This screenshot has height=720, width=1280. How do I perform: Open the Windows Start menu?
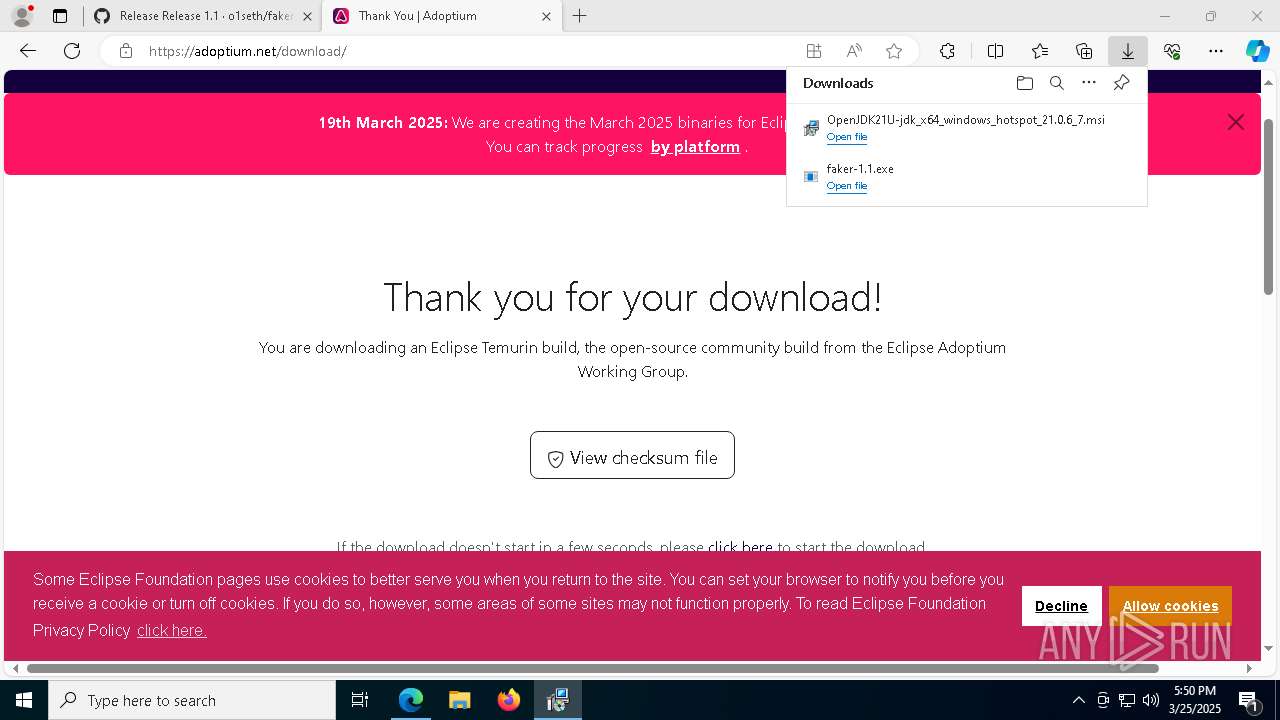24,700
